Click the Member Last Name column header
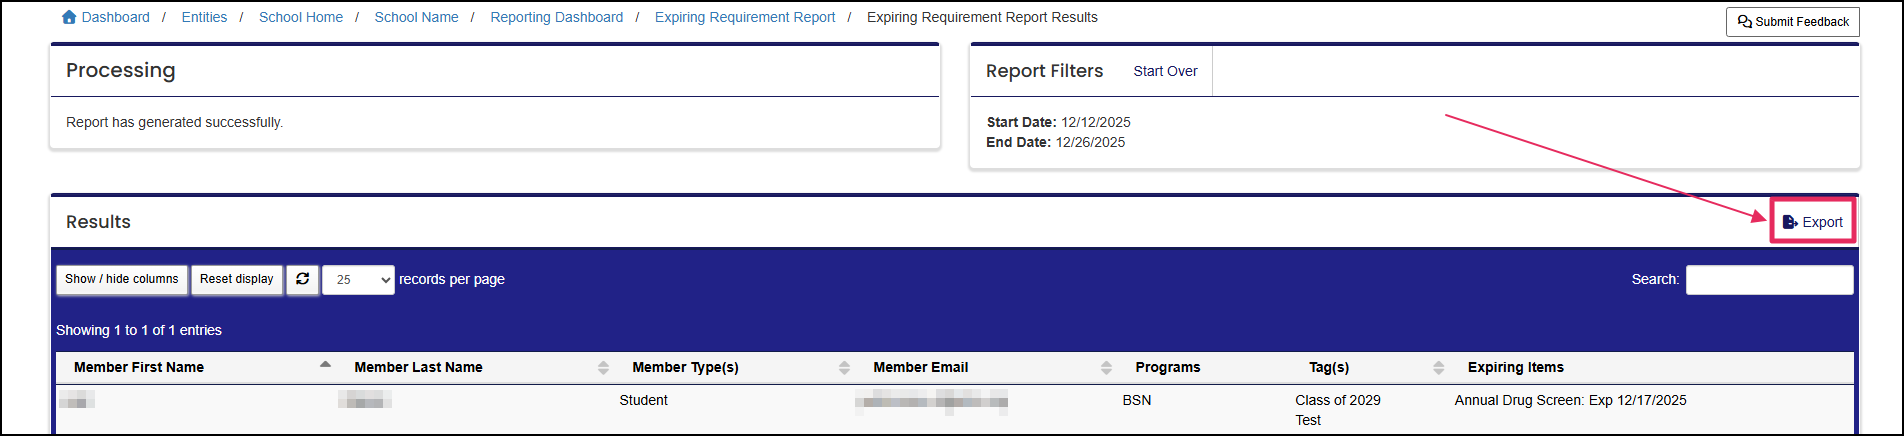 click(476, 367)
